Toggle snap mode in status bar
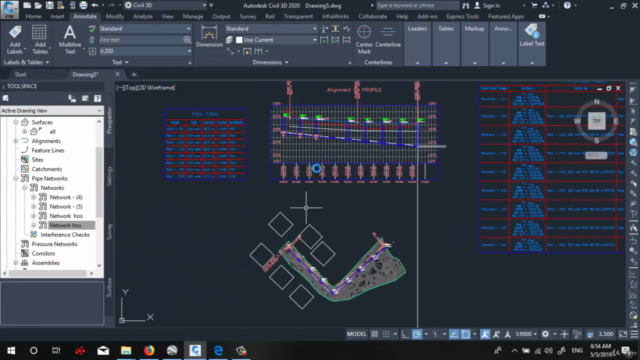 386,334
